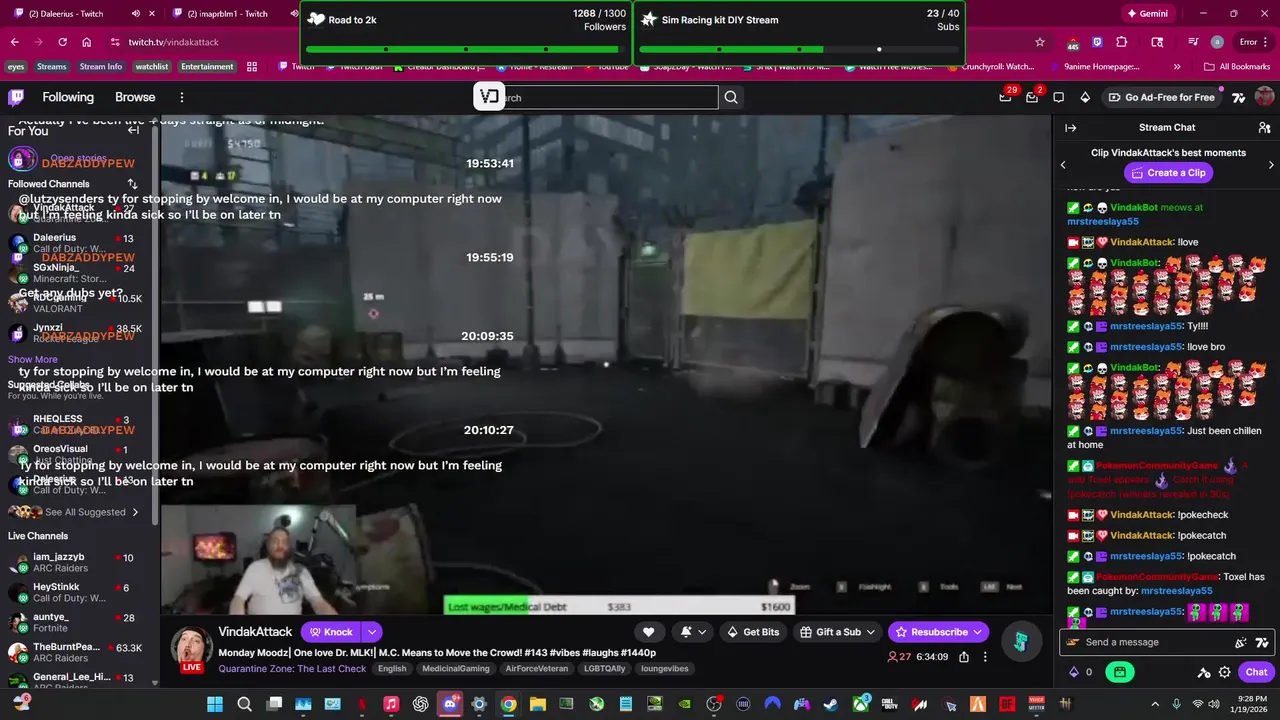Open VindakAttack streamer avatar
Image resolution: width=1280 pixels, height=720 pixels.
[190, 650]
